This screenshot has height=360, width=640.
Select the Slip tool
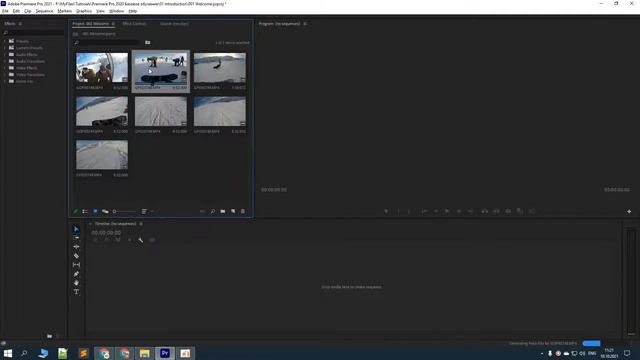point(76,265)
